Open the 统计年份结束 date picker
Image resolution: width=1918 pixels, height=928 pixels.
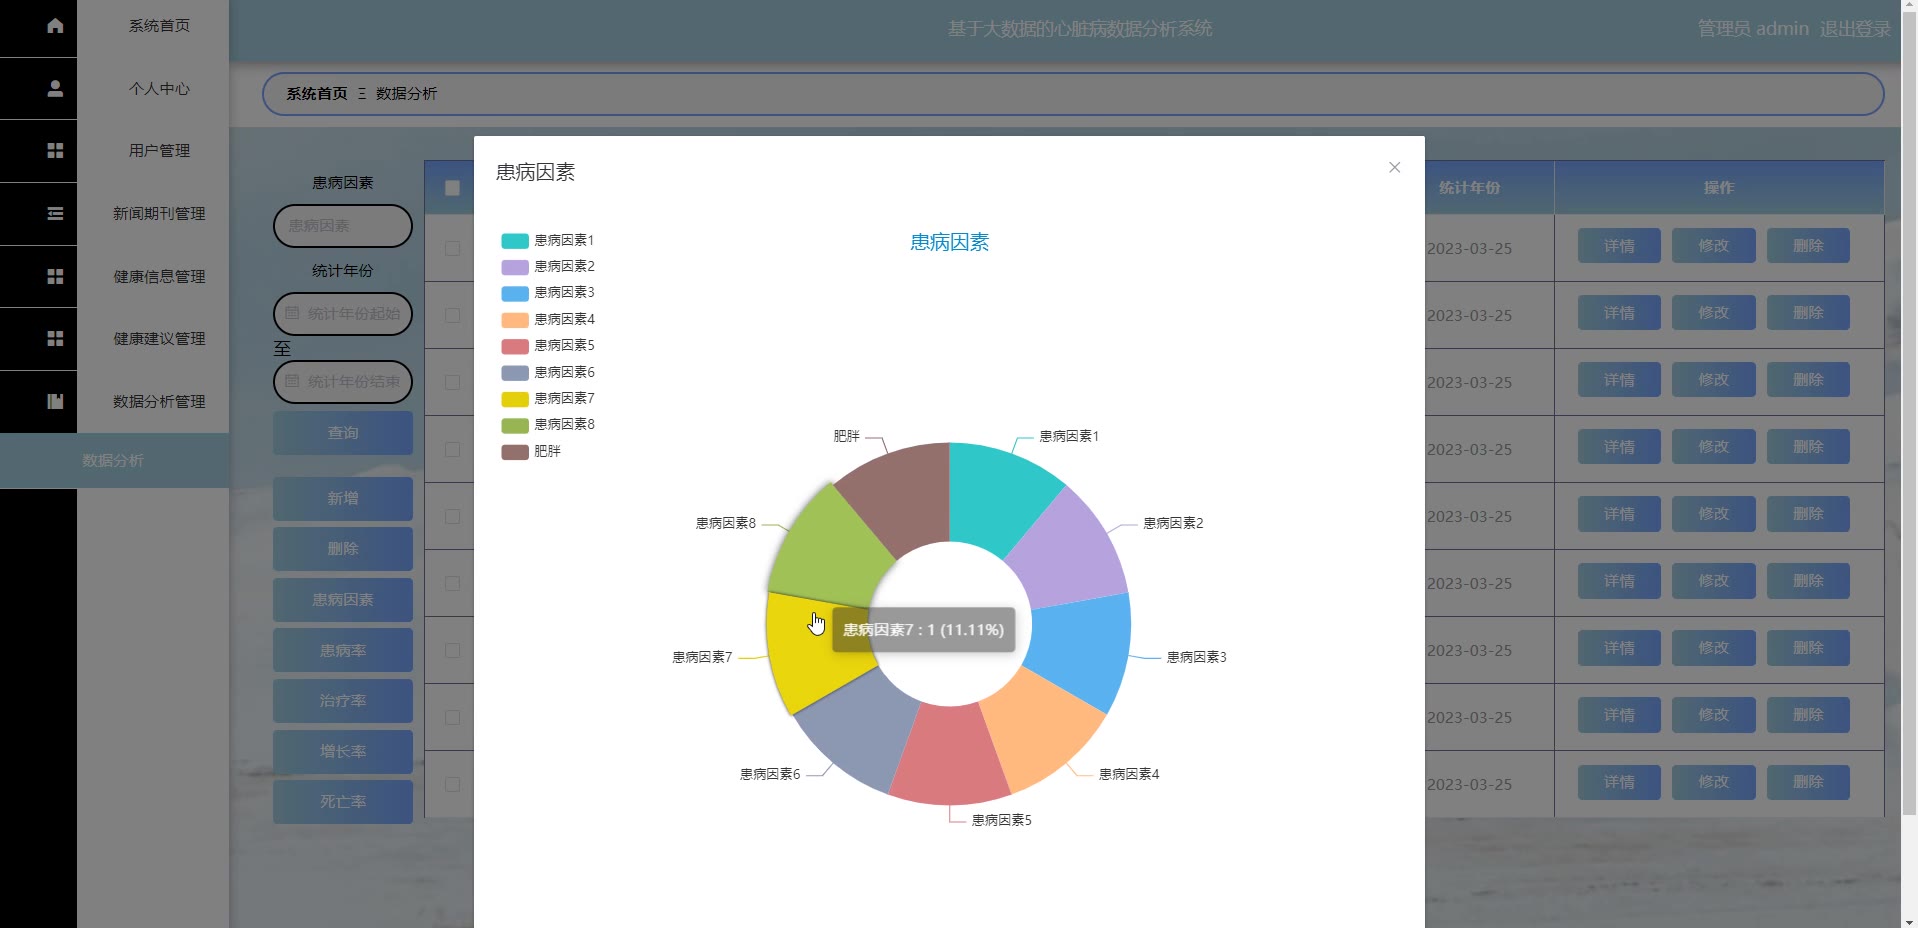coord(343,382)
